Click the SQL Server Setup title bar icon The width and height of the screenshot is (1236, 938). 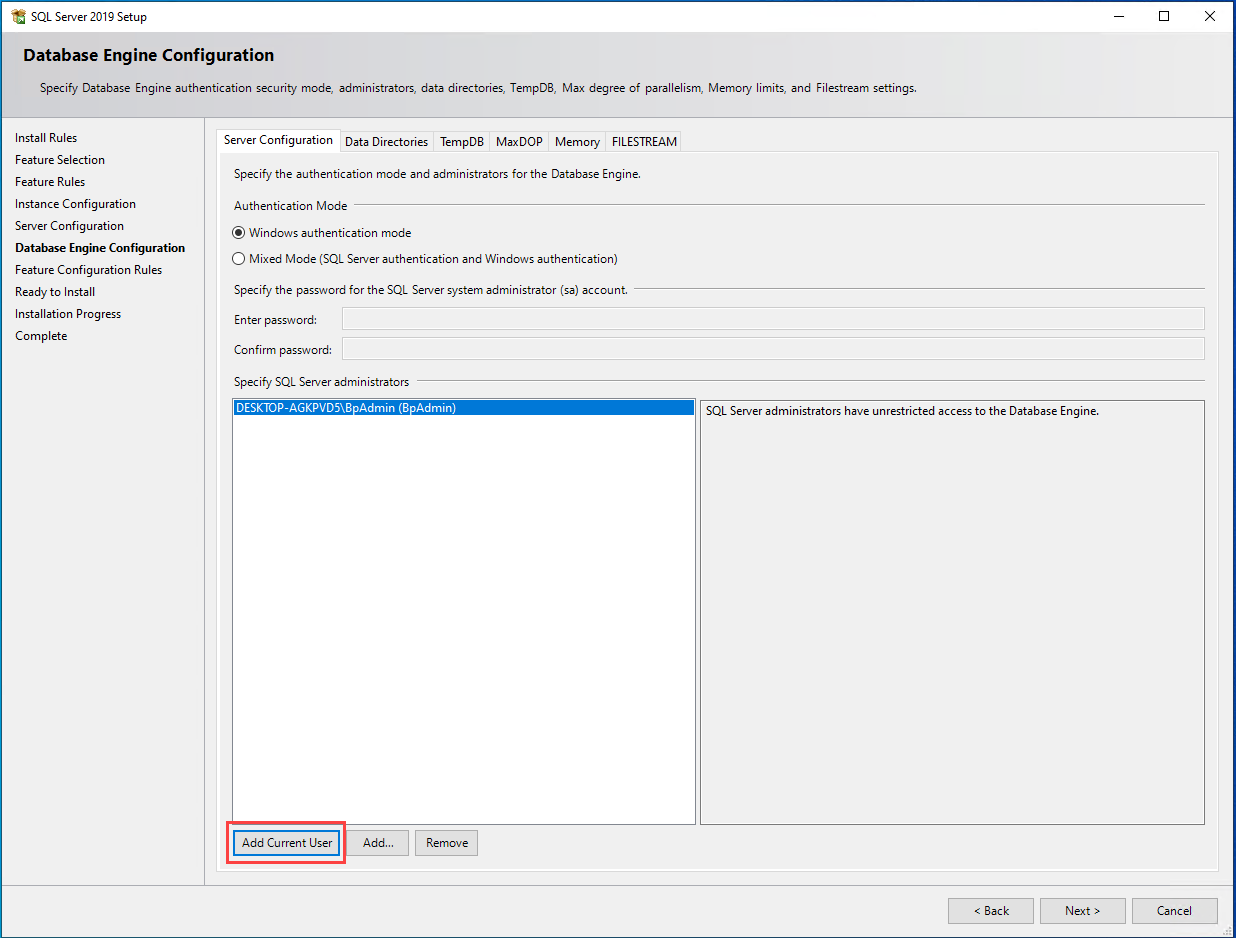18,16
